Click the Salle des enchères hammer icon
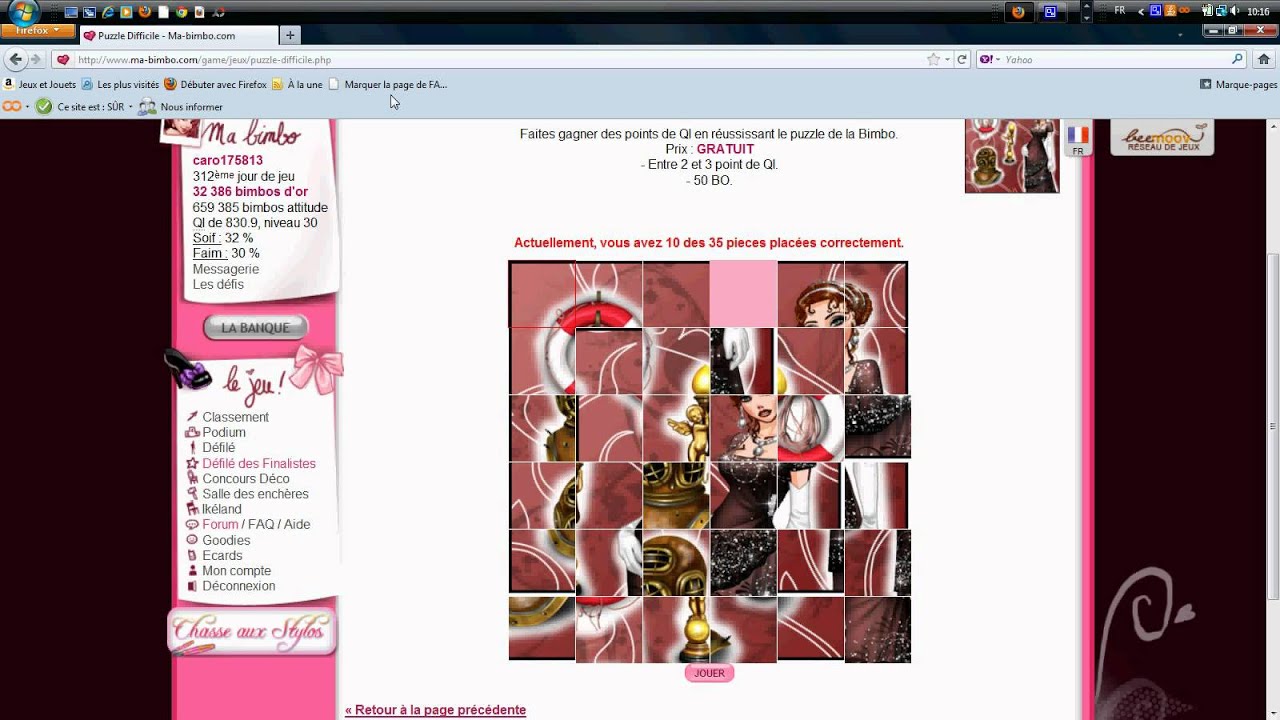 click(x=191, y=494)
